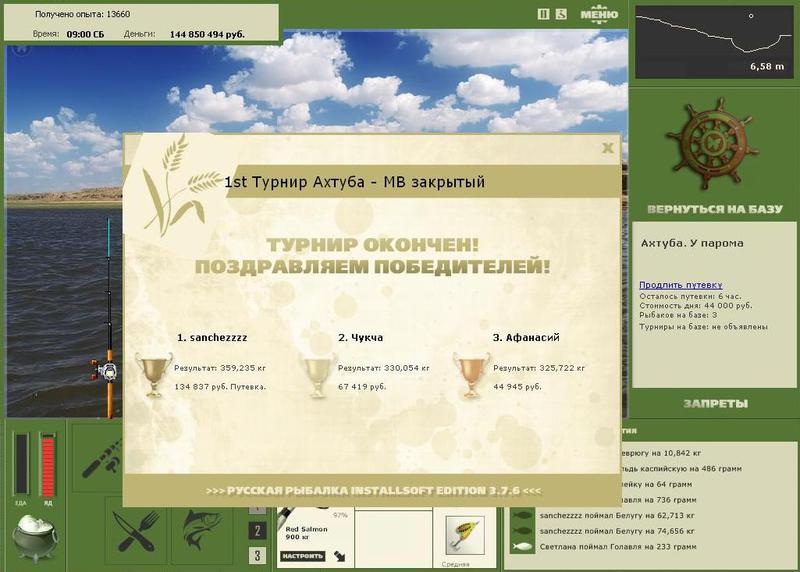Open the ЗАПРЕТЫ restrictions section

pyautogui.click(x=715, y=404)
